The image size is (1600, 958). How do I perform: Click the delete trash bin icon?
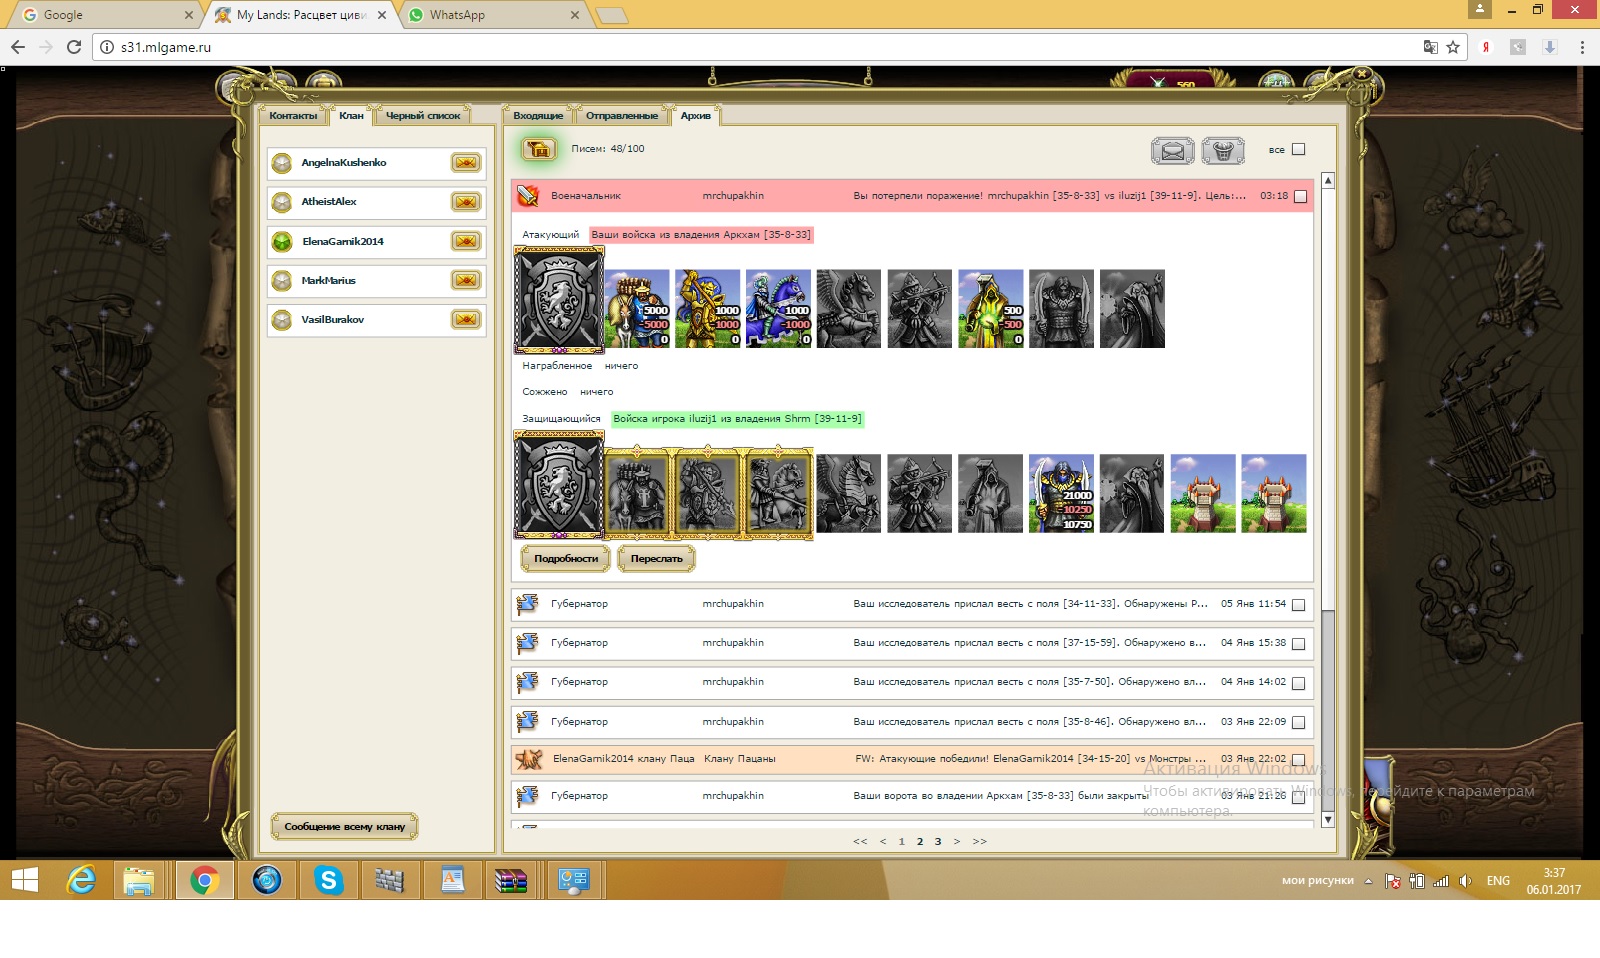pyautogui.click(x=1222, y=151)
